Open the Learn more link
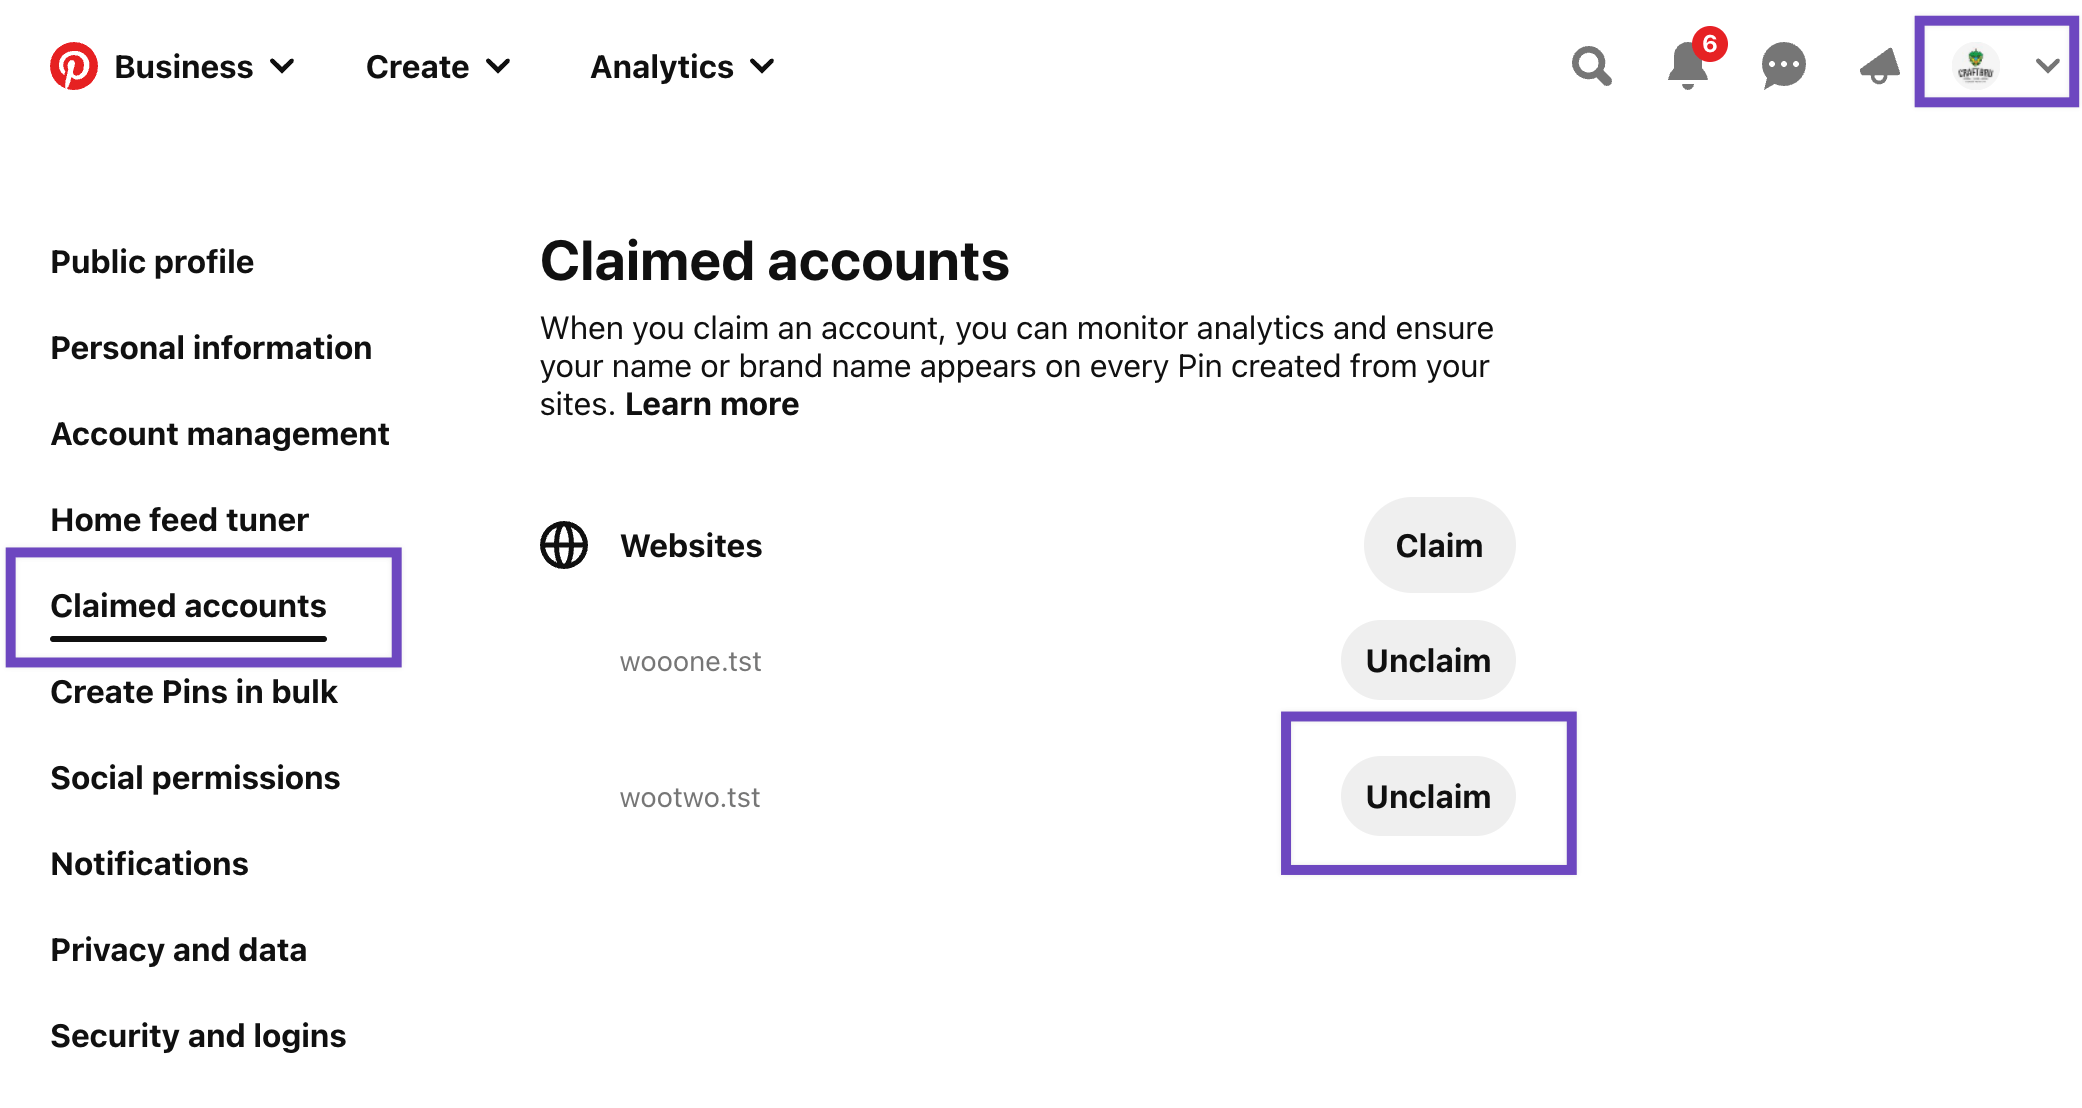Viewport: 2082px width, 1108px height. click(x=711, y=404)
